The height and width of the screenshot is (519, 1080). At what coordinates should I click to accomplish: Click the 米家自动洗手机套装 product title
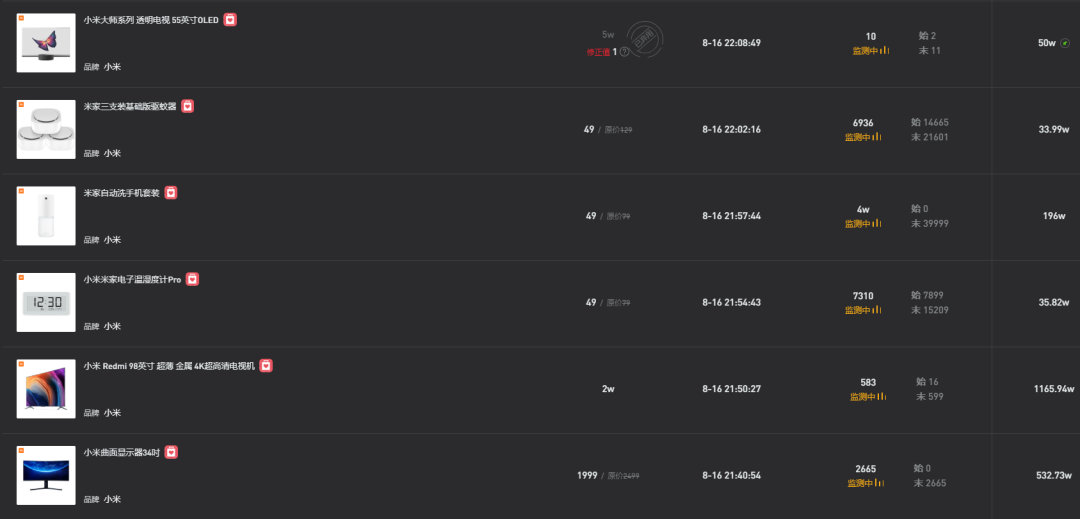(121, 193)
